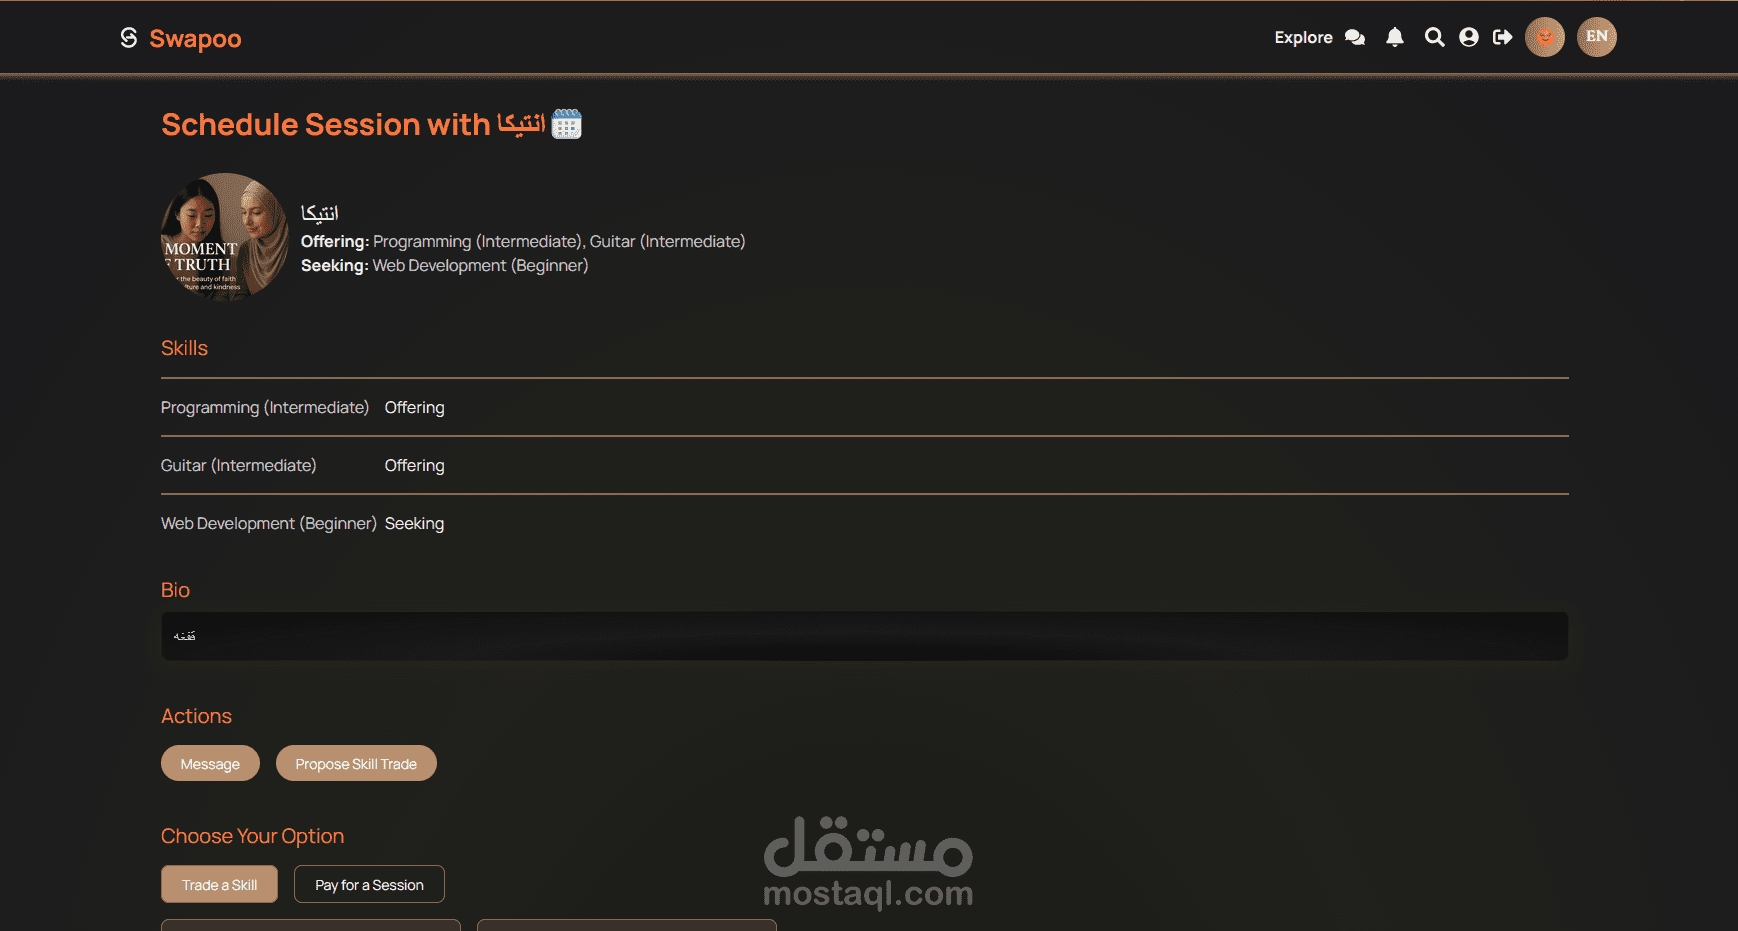Select the Guitar (Intermediate) skill row
Viewport: 1738px width, 931px height.
point(865,465)
